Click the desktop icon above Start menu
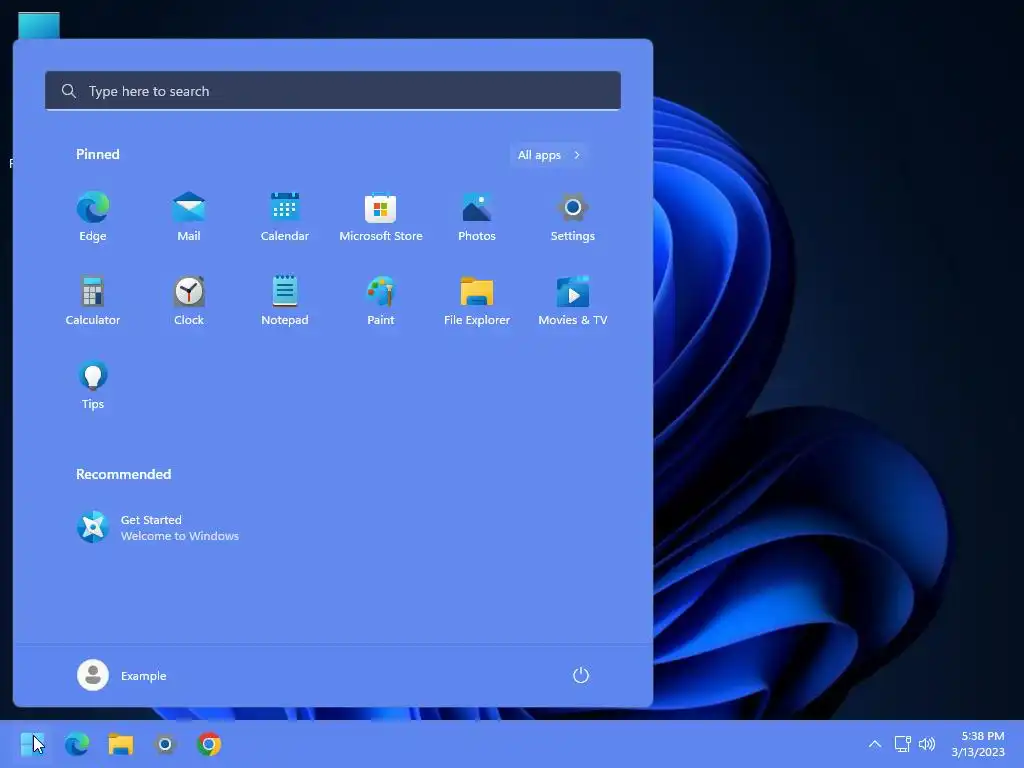Image resolution: width=1024 pixels, height=768 pixels. [x=39, y=25]
